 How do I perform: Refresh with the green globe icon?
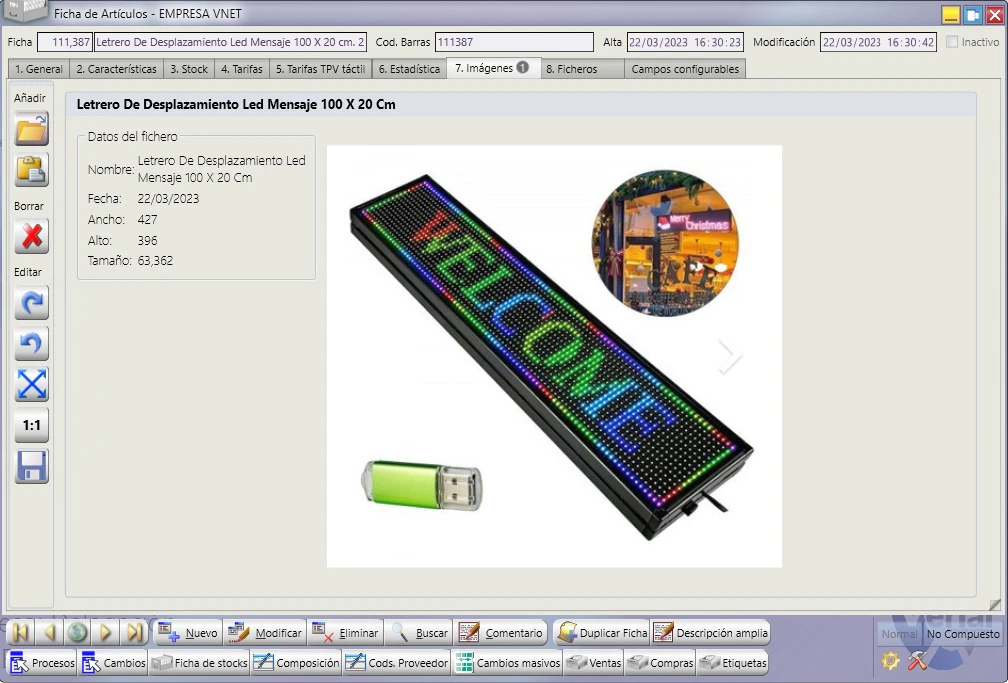(x=78, y=633)
